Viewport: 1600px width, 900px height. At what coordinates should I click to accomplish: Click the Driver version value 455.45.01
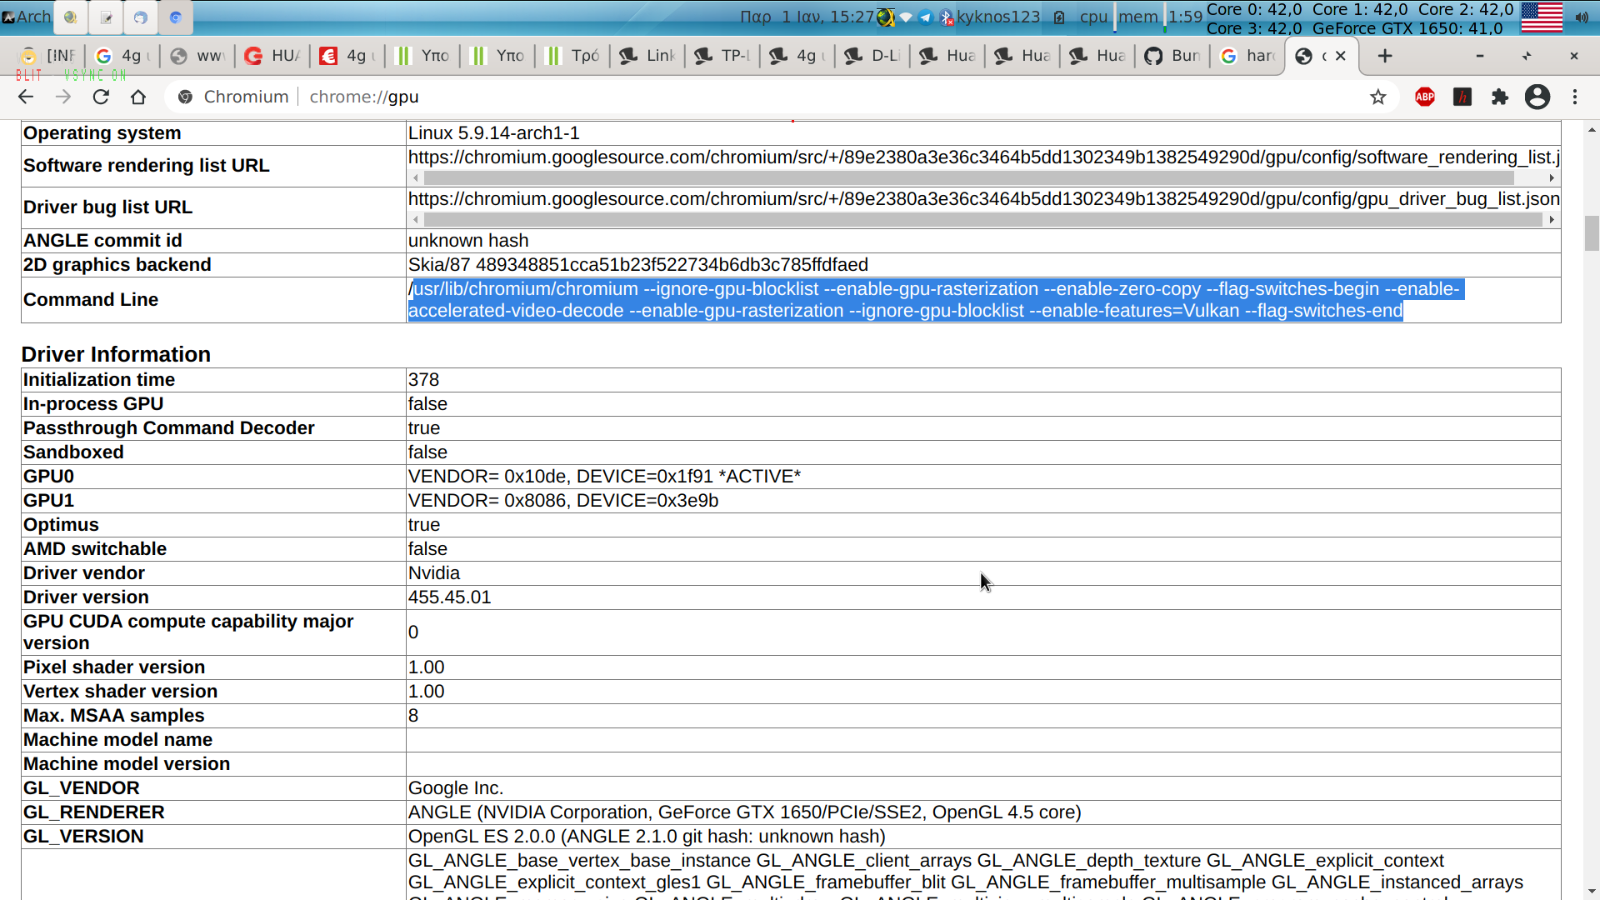(449, 597)
